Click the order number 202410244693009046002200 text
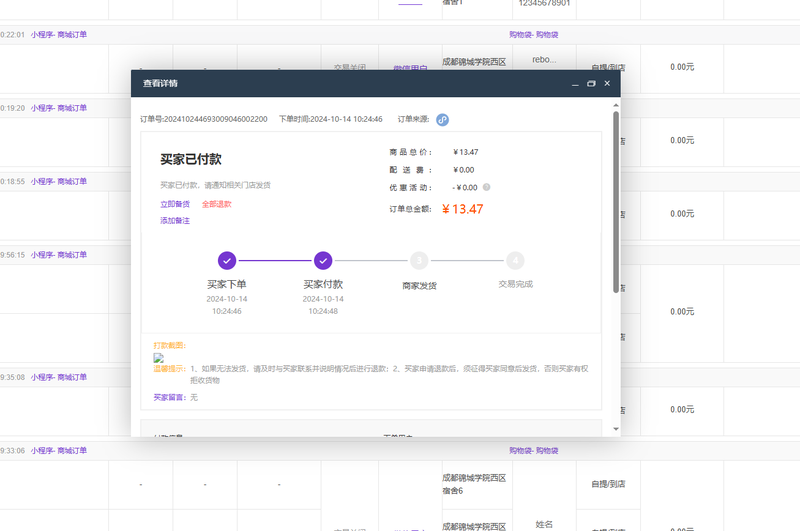This screenshot has height=531, width=800. tap(215, 119)
